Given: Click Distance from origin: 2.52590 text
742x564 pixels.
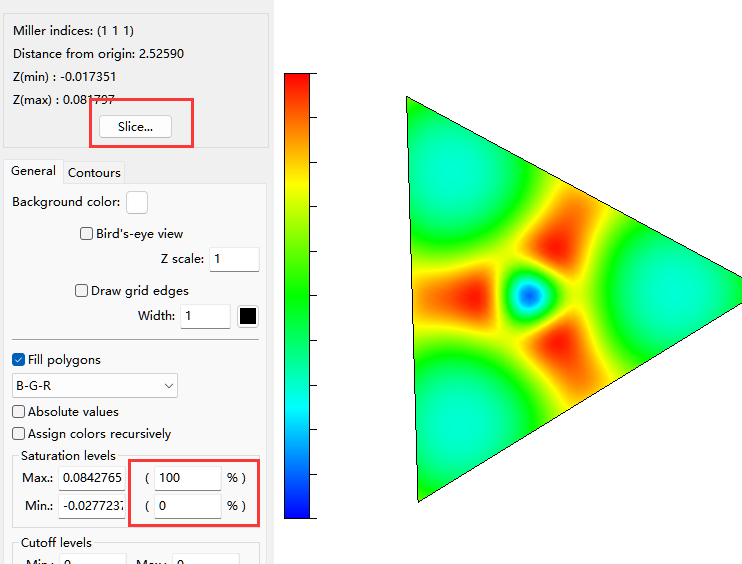Looking at the screenshot, I should pyautogui.click(x=98, y=53).
